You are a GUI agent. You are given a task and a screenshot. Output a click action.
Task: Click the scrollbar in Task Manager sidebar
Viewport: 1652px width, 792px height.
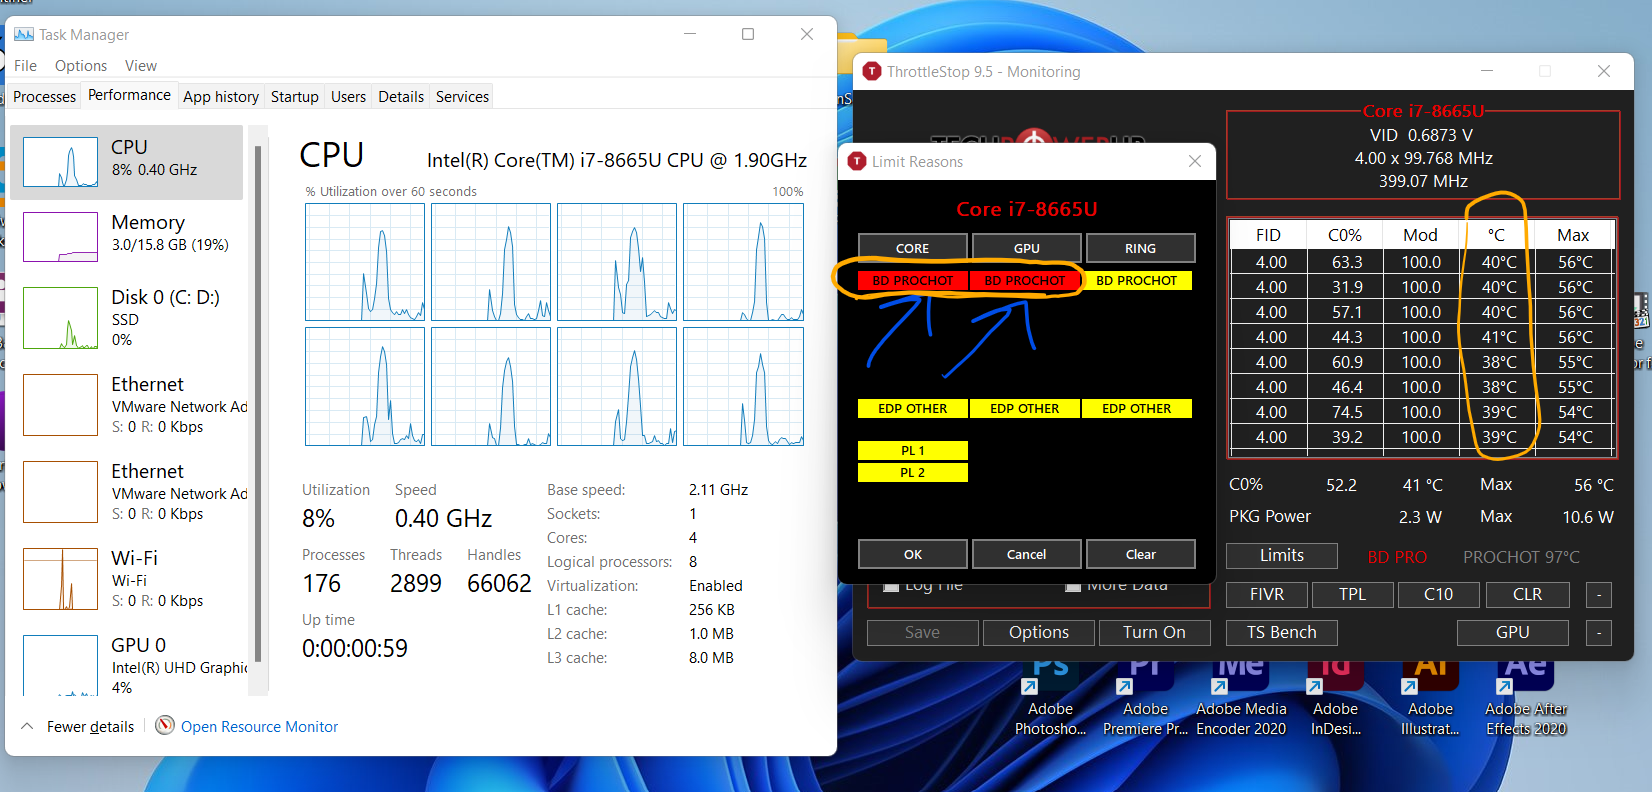coord(258,404)
